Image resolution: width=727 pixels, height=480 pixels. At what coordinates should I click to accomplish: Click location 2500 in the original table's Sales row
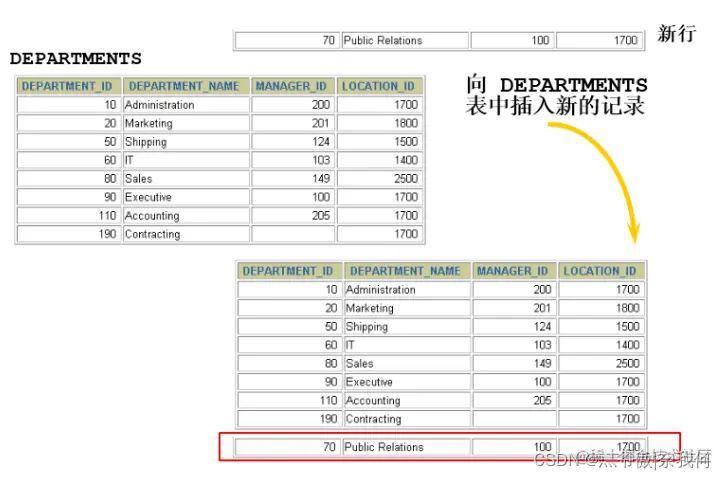pos(406,179)
